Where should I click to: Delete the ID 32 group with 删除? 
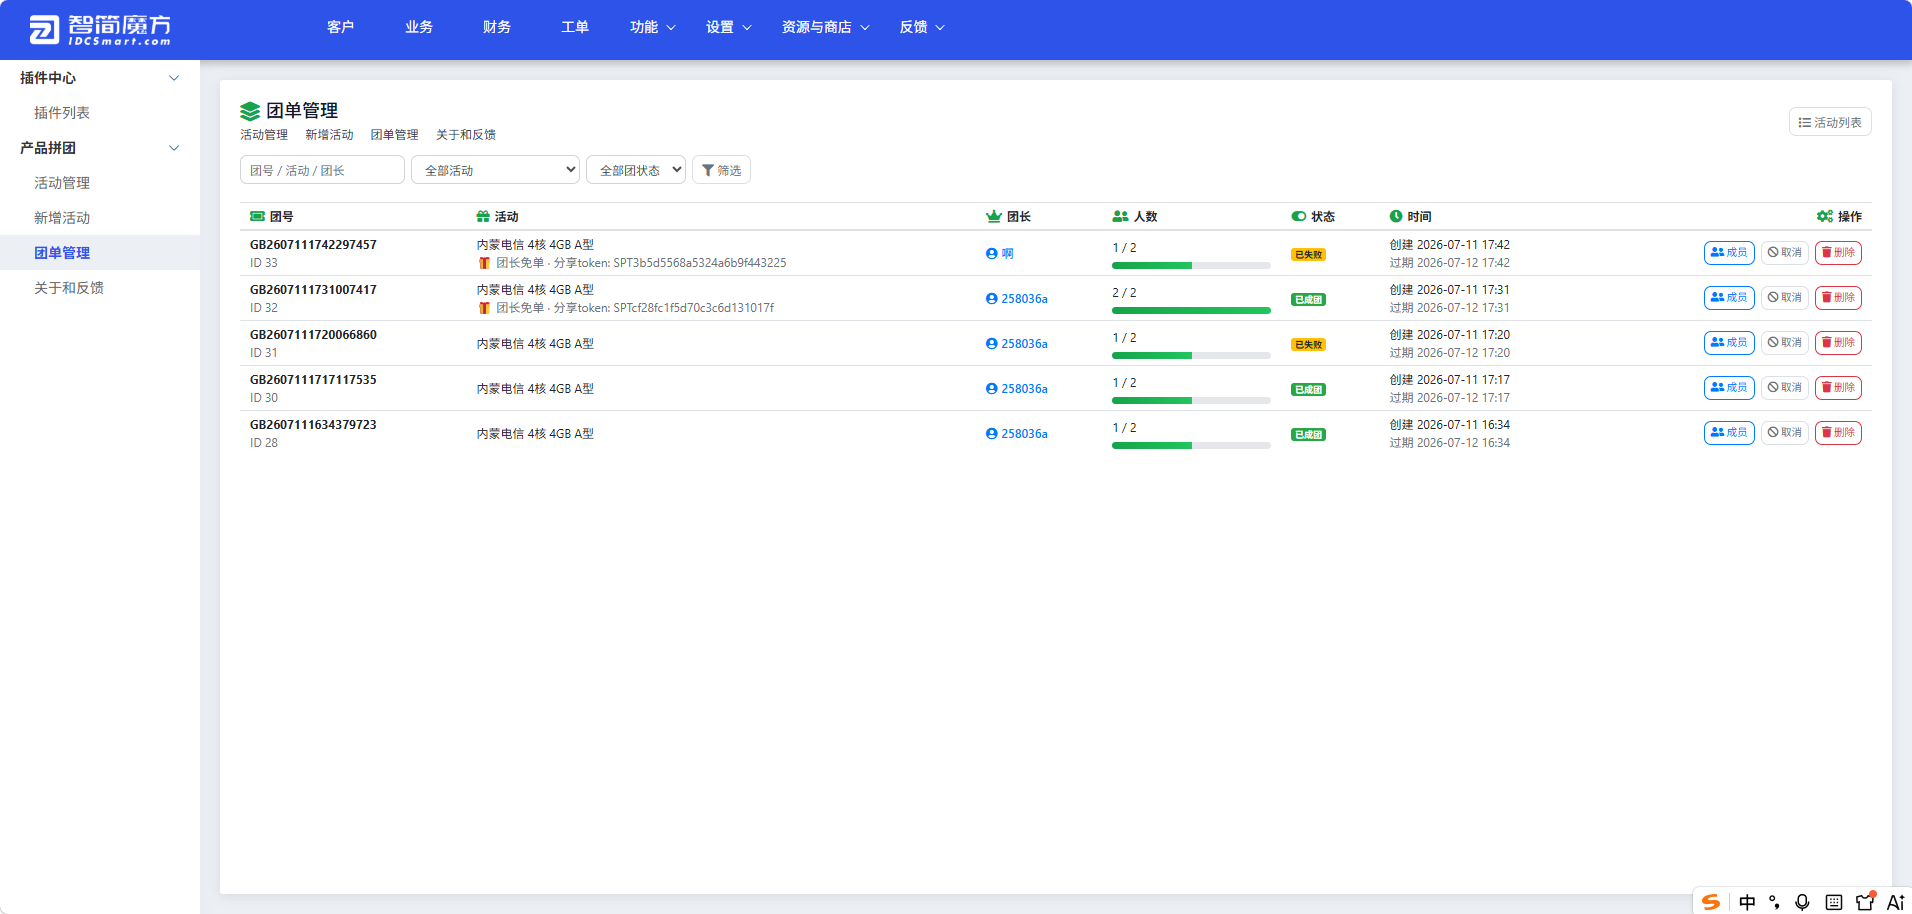point(1838,298)
